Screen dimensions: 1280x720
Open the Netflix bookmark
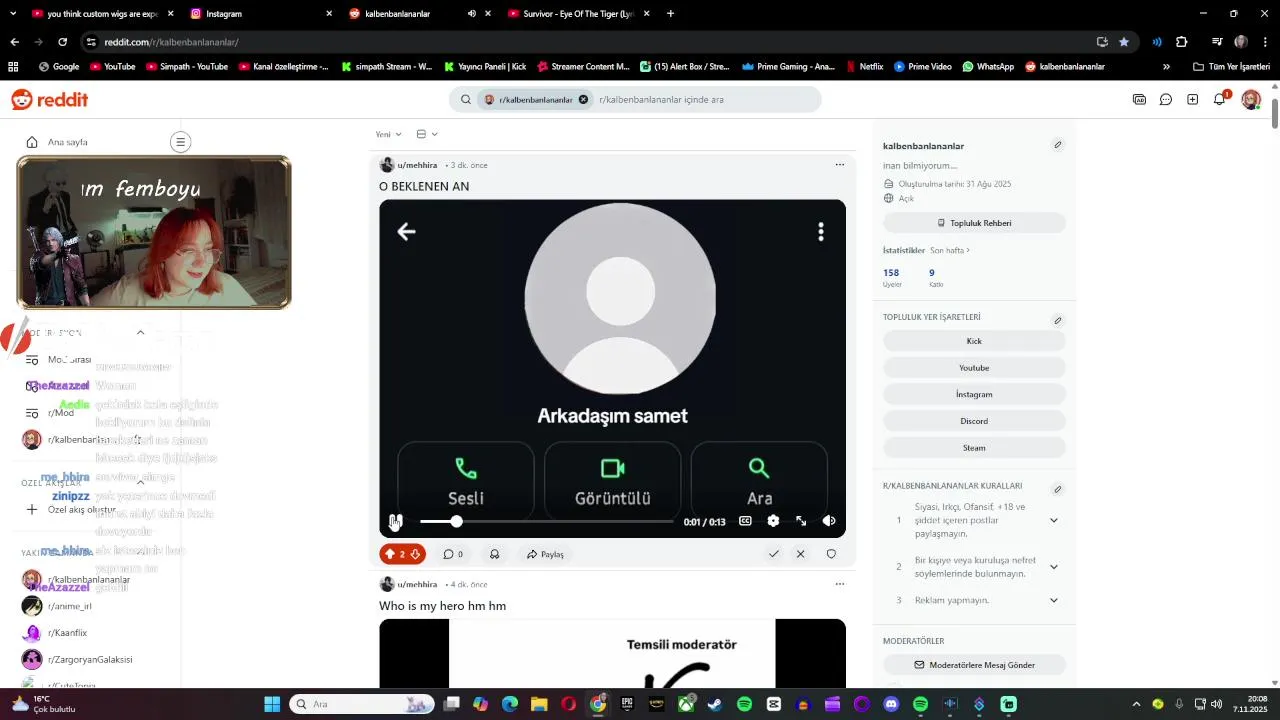click(864, 67)
